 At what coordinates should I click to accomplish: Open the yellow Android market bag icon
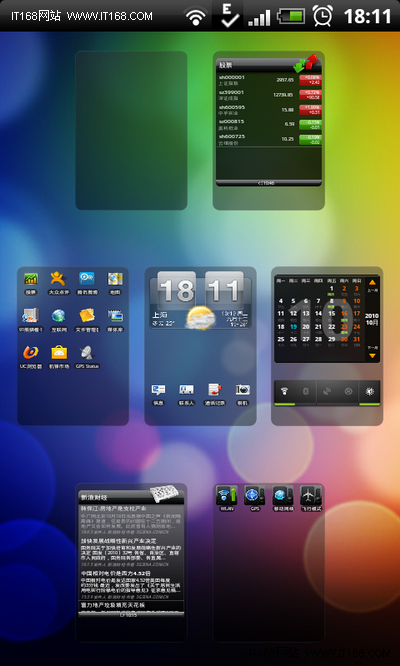coord(59,353)
